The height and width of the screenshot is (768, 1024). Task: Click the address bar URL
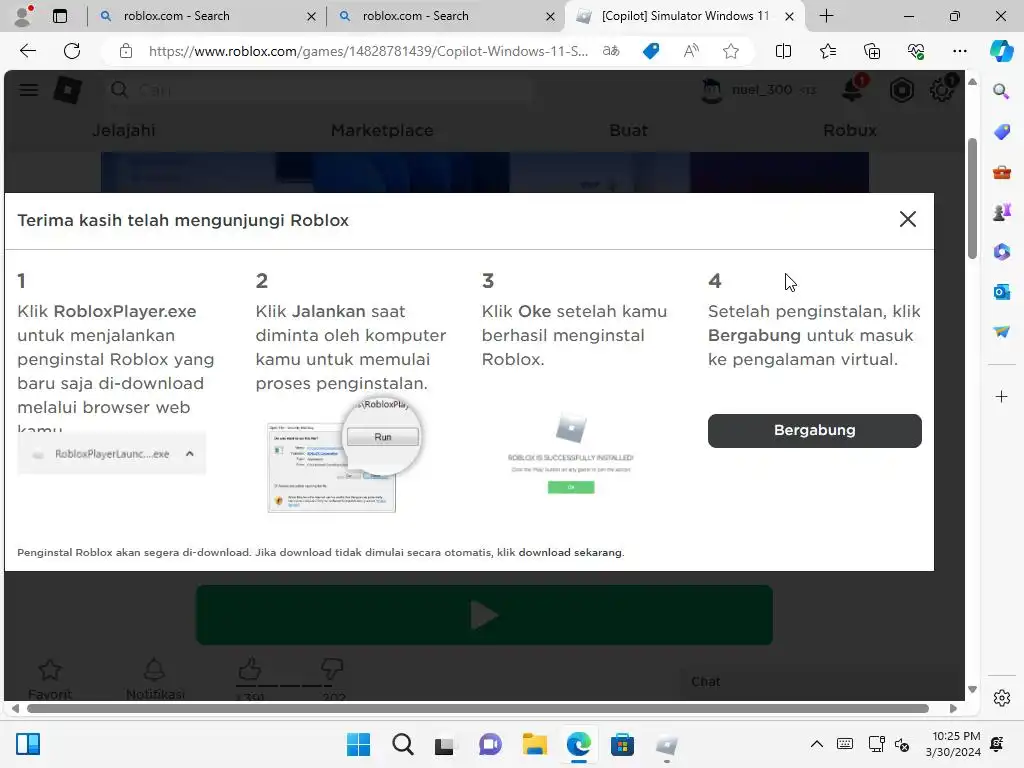pos(368,51)
